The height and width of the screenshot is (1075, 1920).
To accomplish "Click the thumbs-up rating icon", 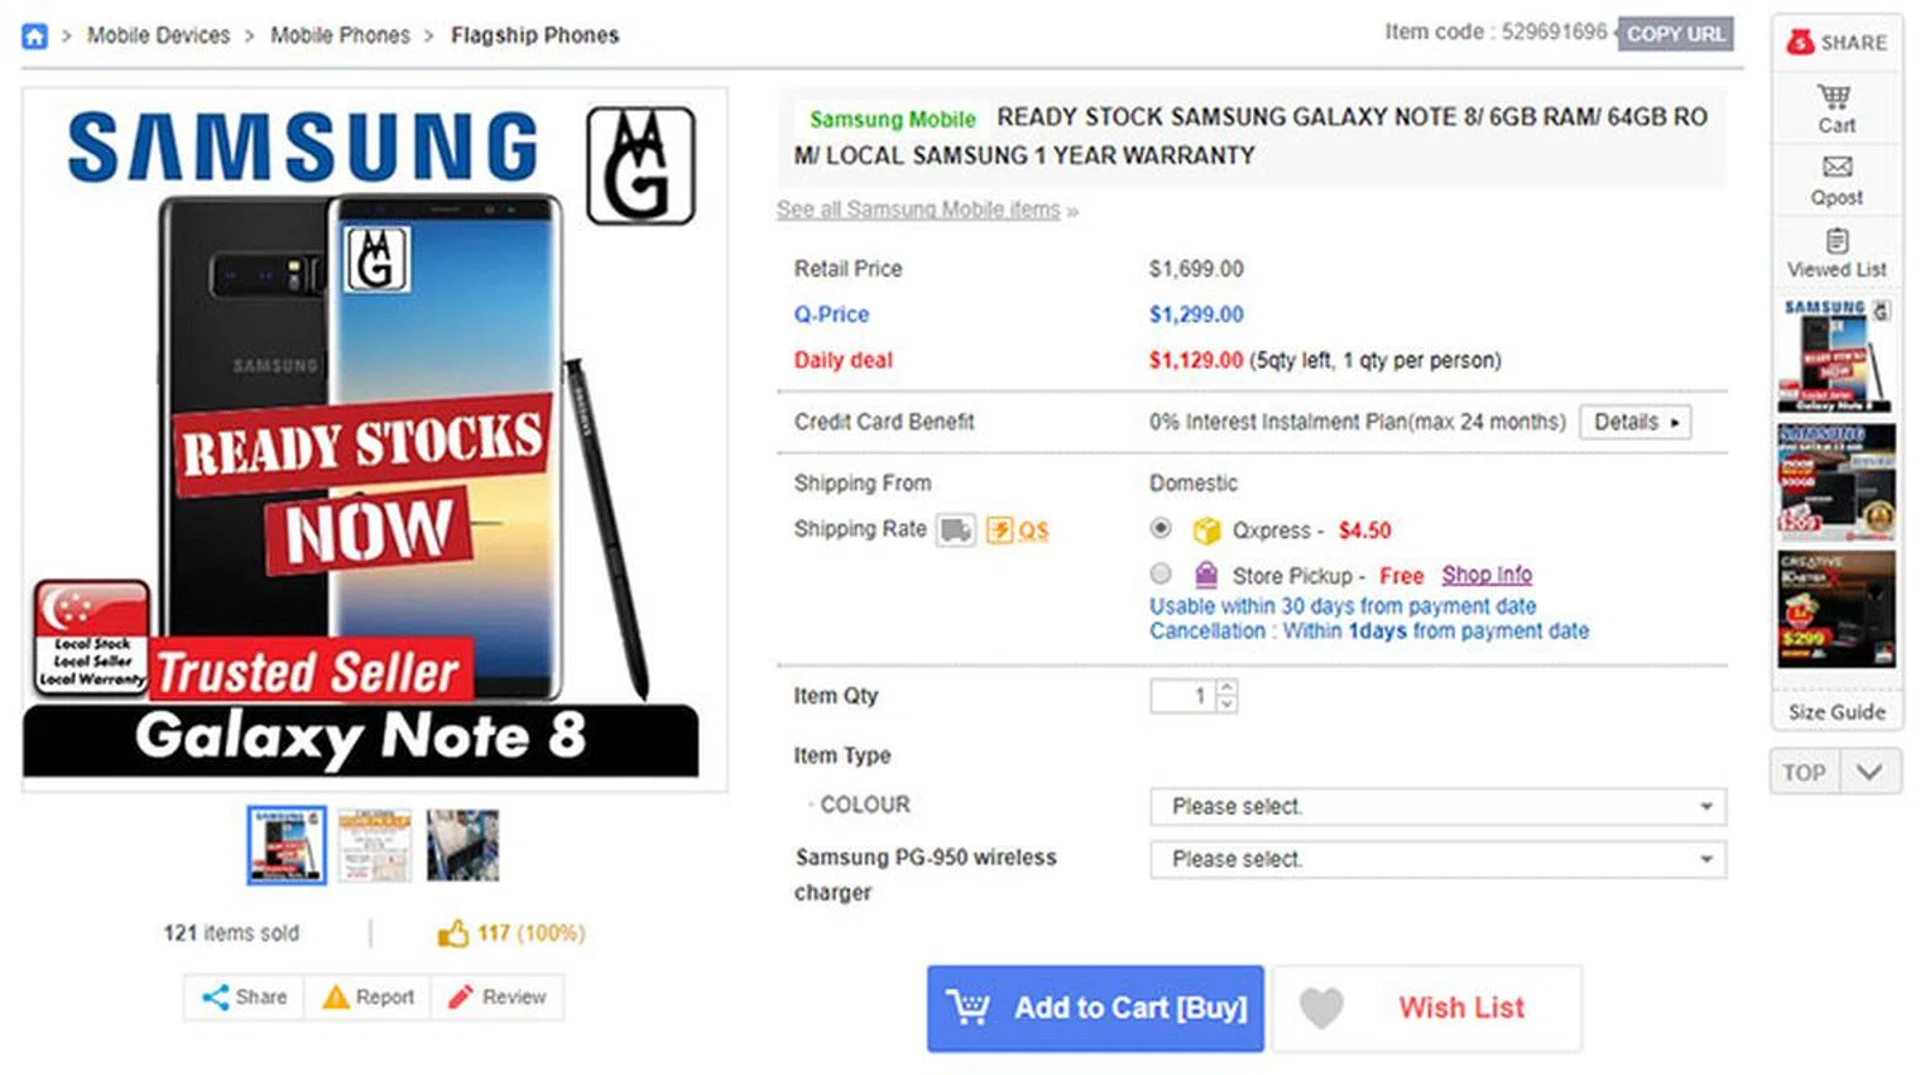I will [x=453, y=933].
